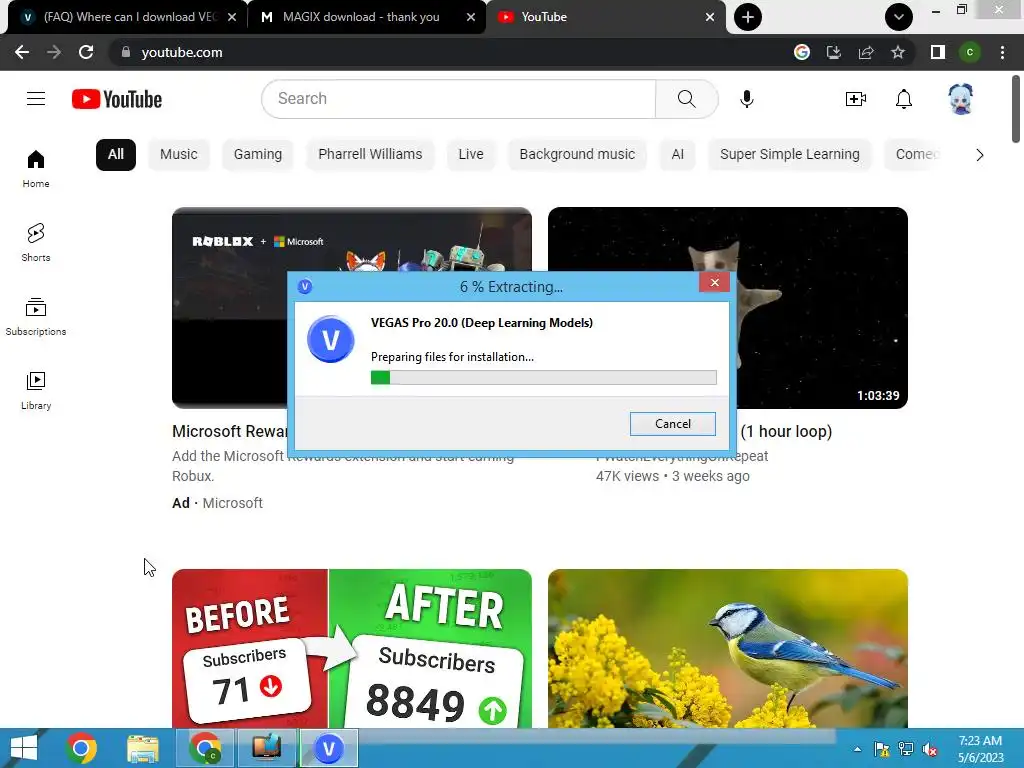
Task: Click the search magnifier button
Action: point(686,99)
